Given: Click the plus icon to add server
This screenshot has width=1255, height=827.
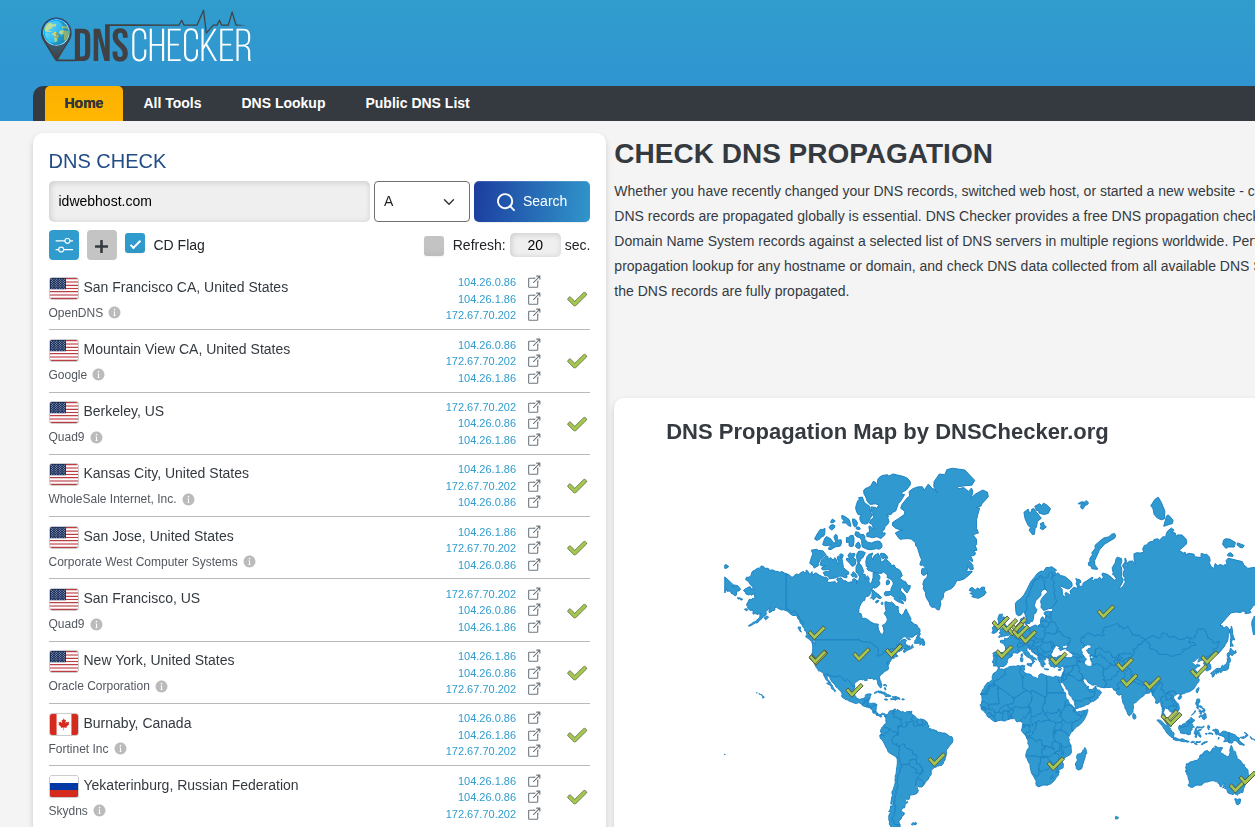Looking at the screenshot, I should [102, 245].
